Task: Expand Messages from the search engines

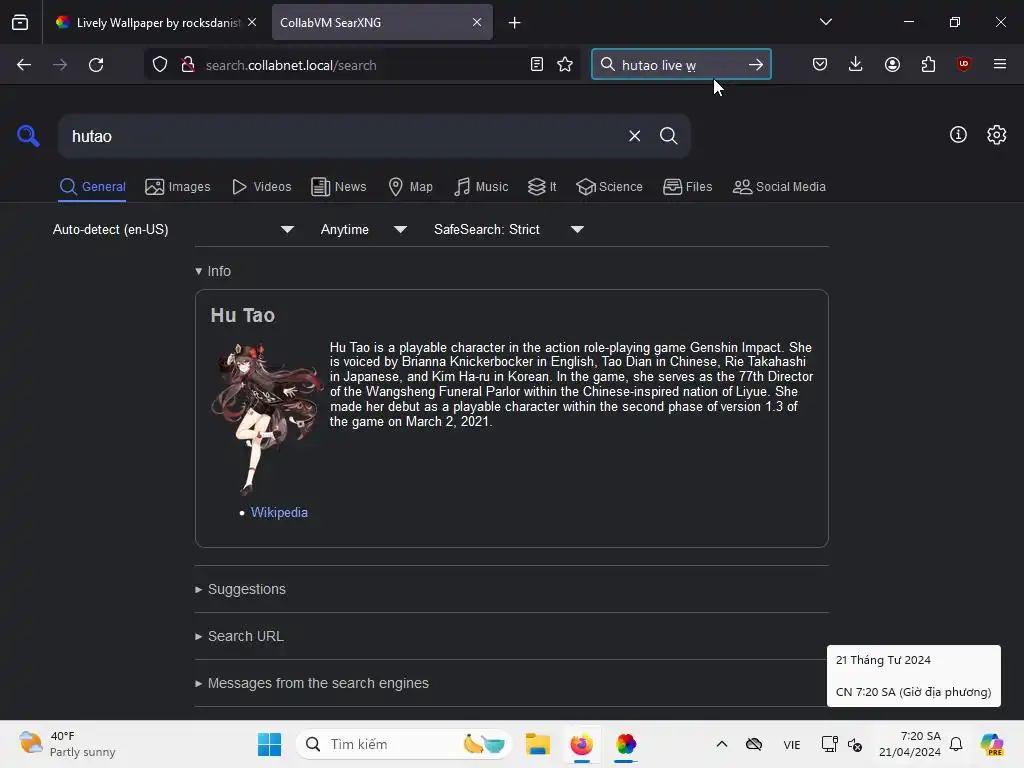Action: 312,683
